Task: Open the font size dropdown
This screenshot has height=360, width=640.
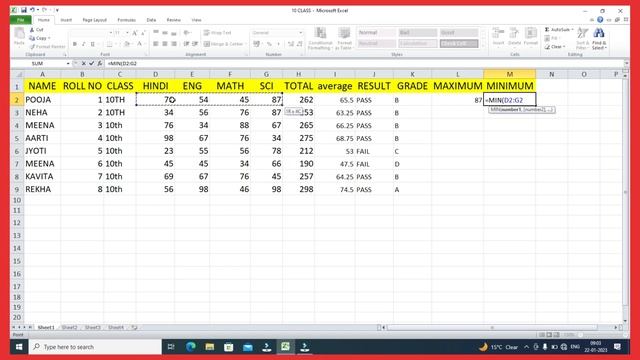Action: (127, 33)
